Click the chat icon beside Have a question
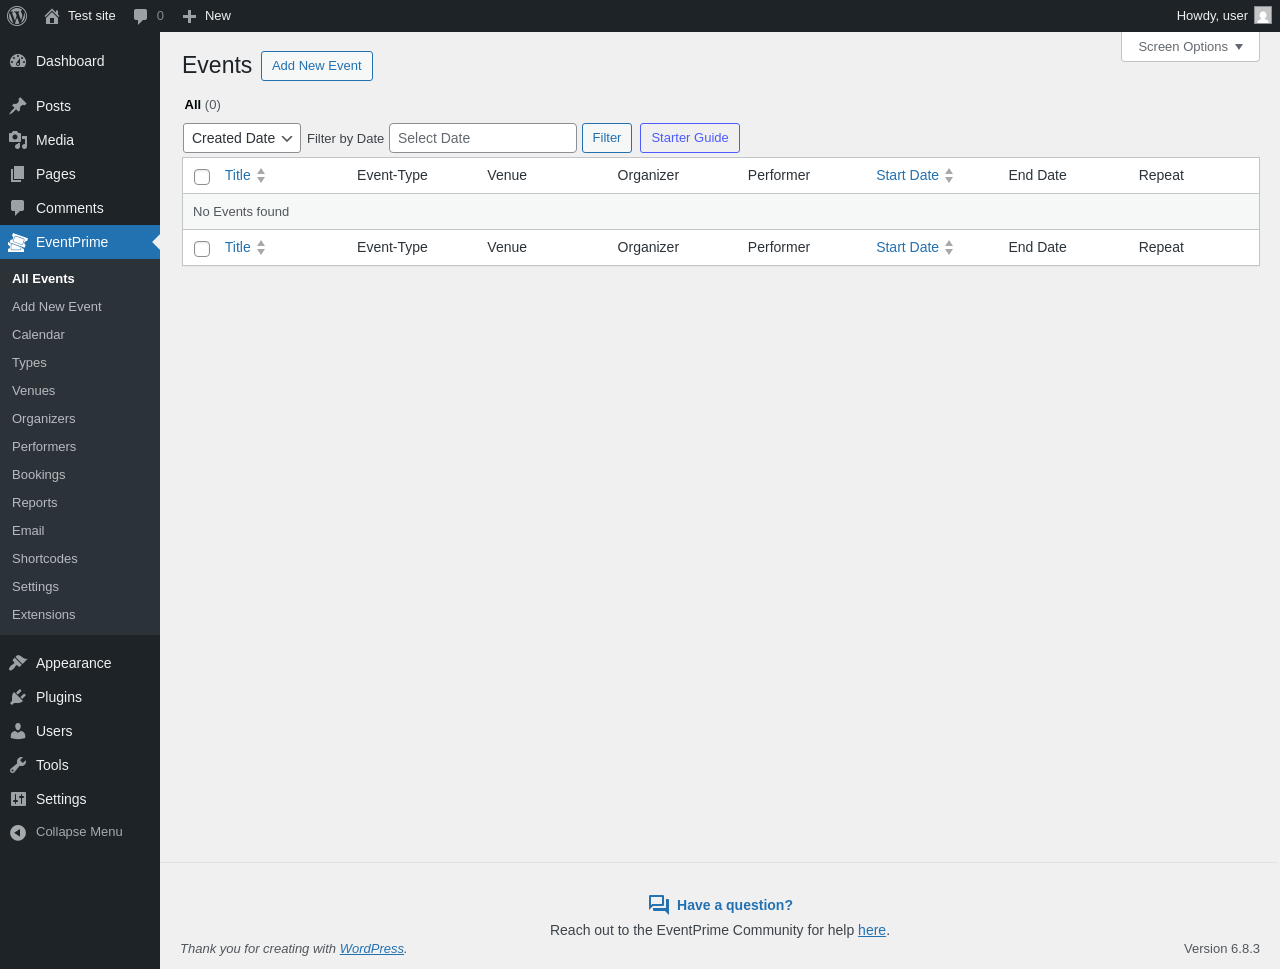Viewport: 1280px width, 969px height. click(659, 905)
